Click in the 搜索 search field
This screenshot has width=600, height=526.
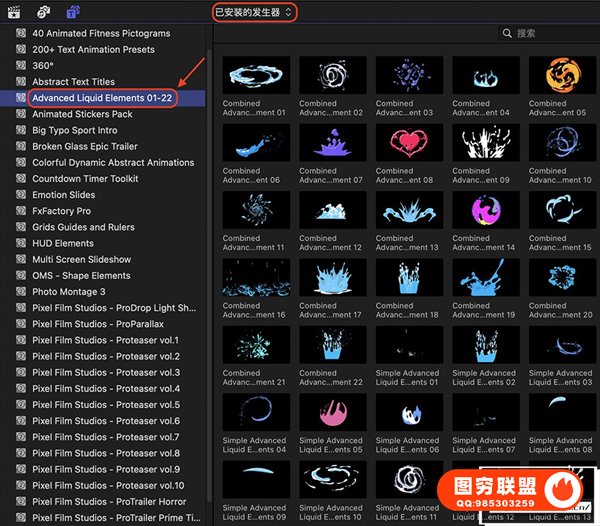coord(550,34)
